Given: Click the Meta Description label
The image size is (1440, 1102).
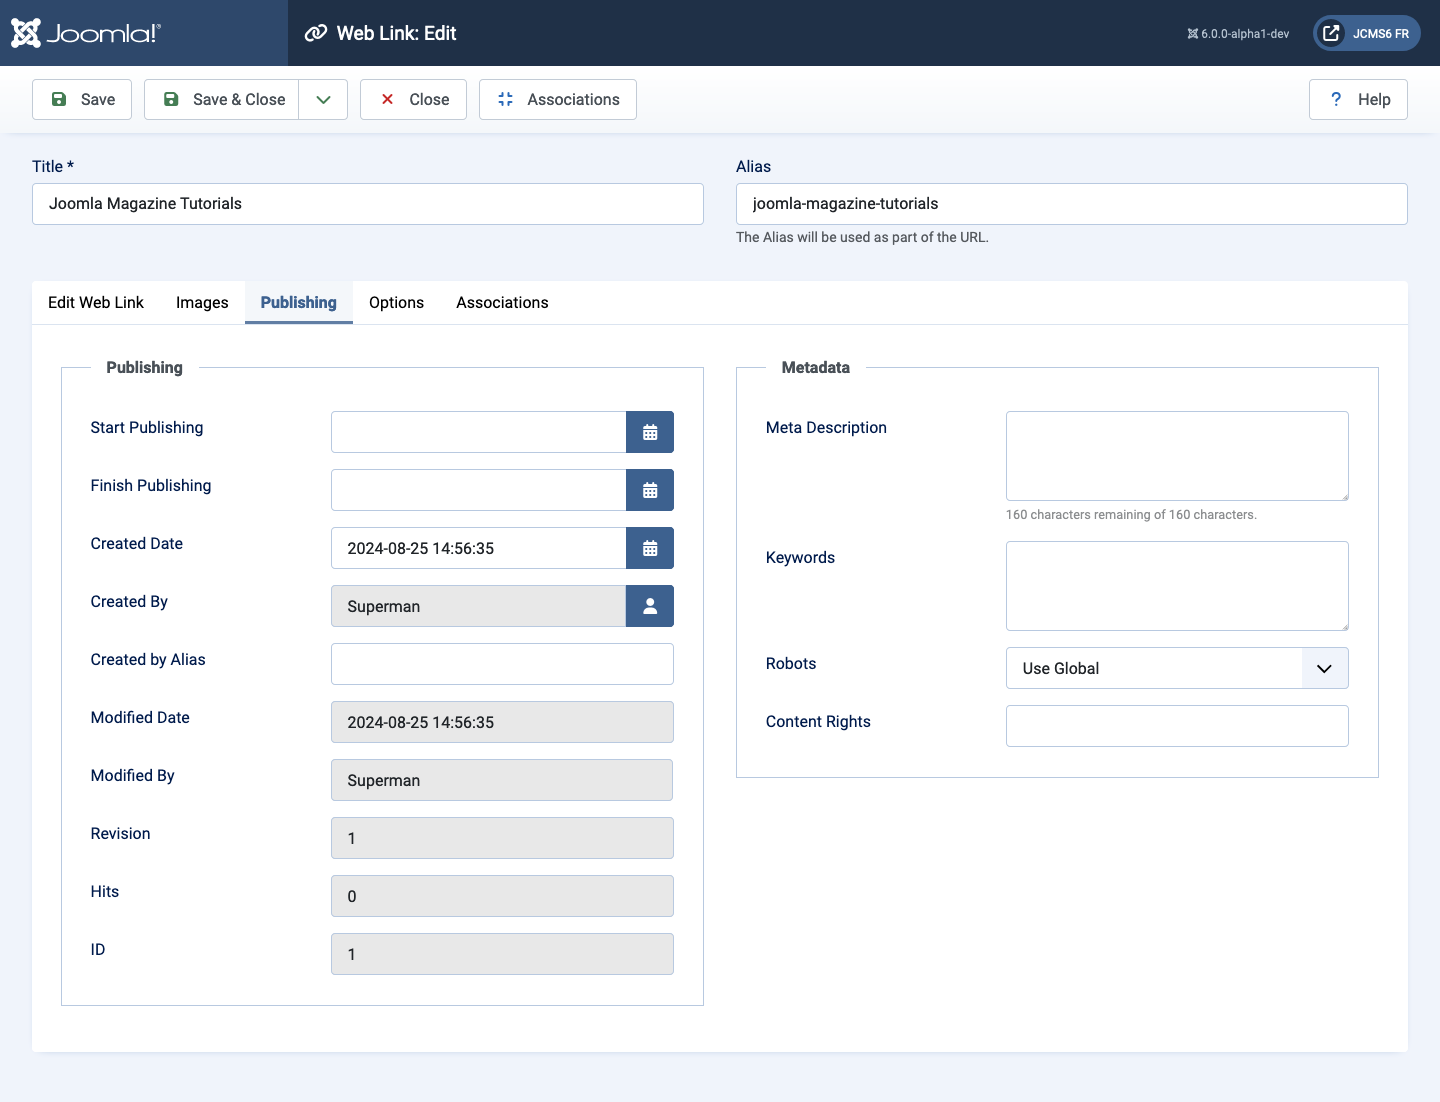Looking at the screenshot, I should click(x=826, y=427).
